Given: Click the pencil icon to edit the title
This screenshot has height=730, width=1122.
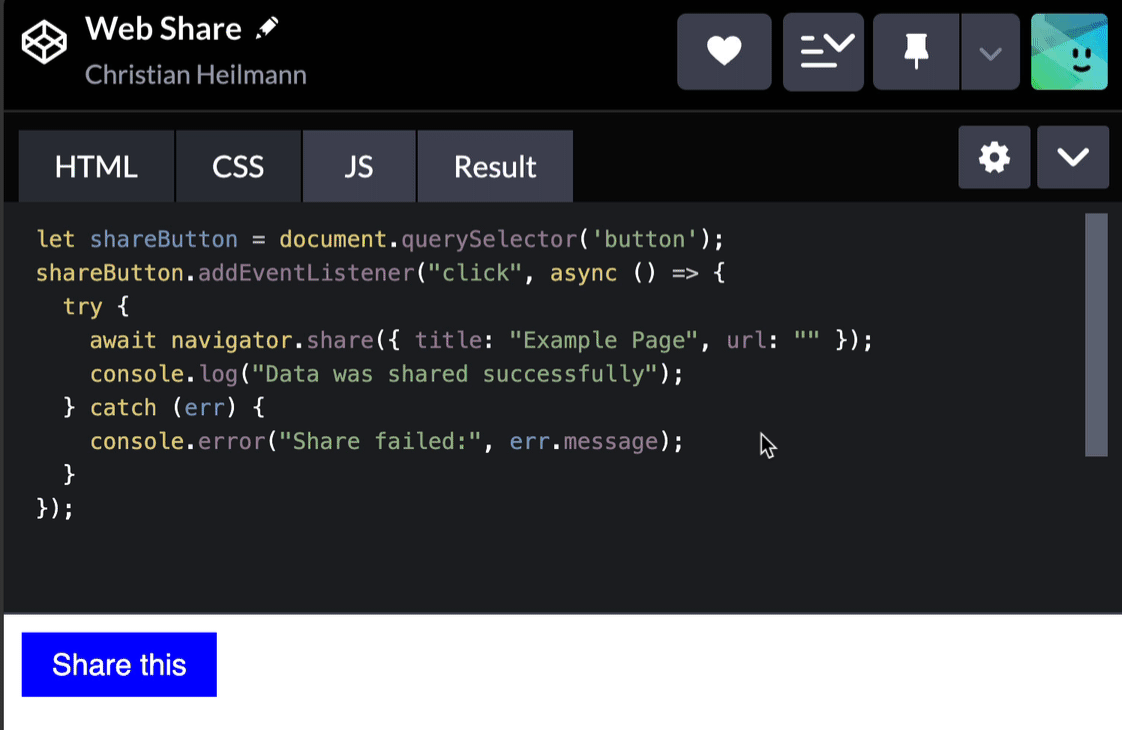Looking at the screenshot, I should (266, 29).
